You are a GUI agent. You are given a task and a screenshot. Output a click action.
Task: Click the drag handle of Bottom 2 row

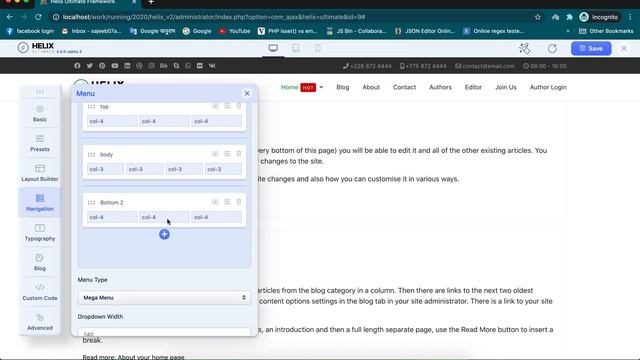(91, 202)
